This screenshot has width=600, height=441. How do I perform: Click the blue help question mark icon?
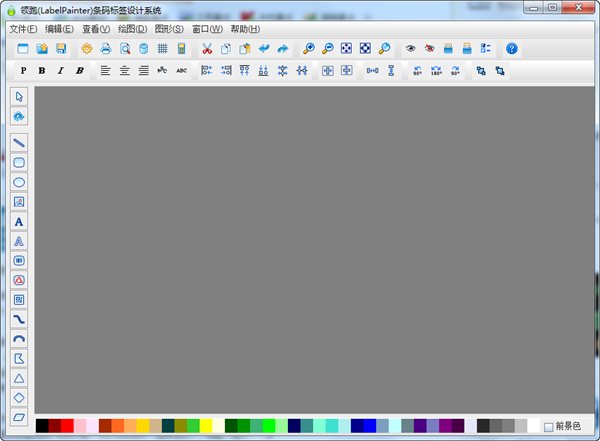512,48
